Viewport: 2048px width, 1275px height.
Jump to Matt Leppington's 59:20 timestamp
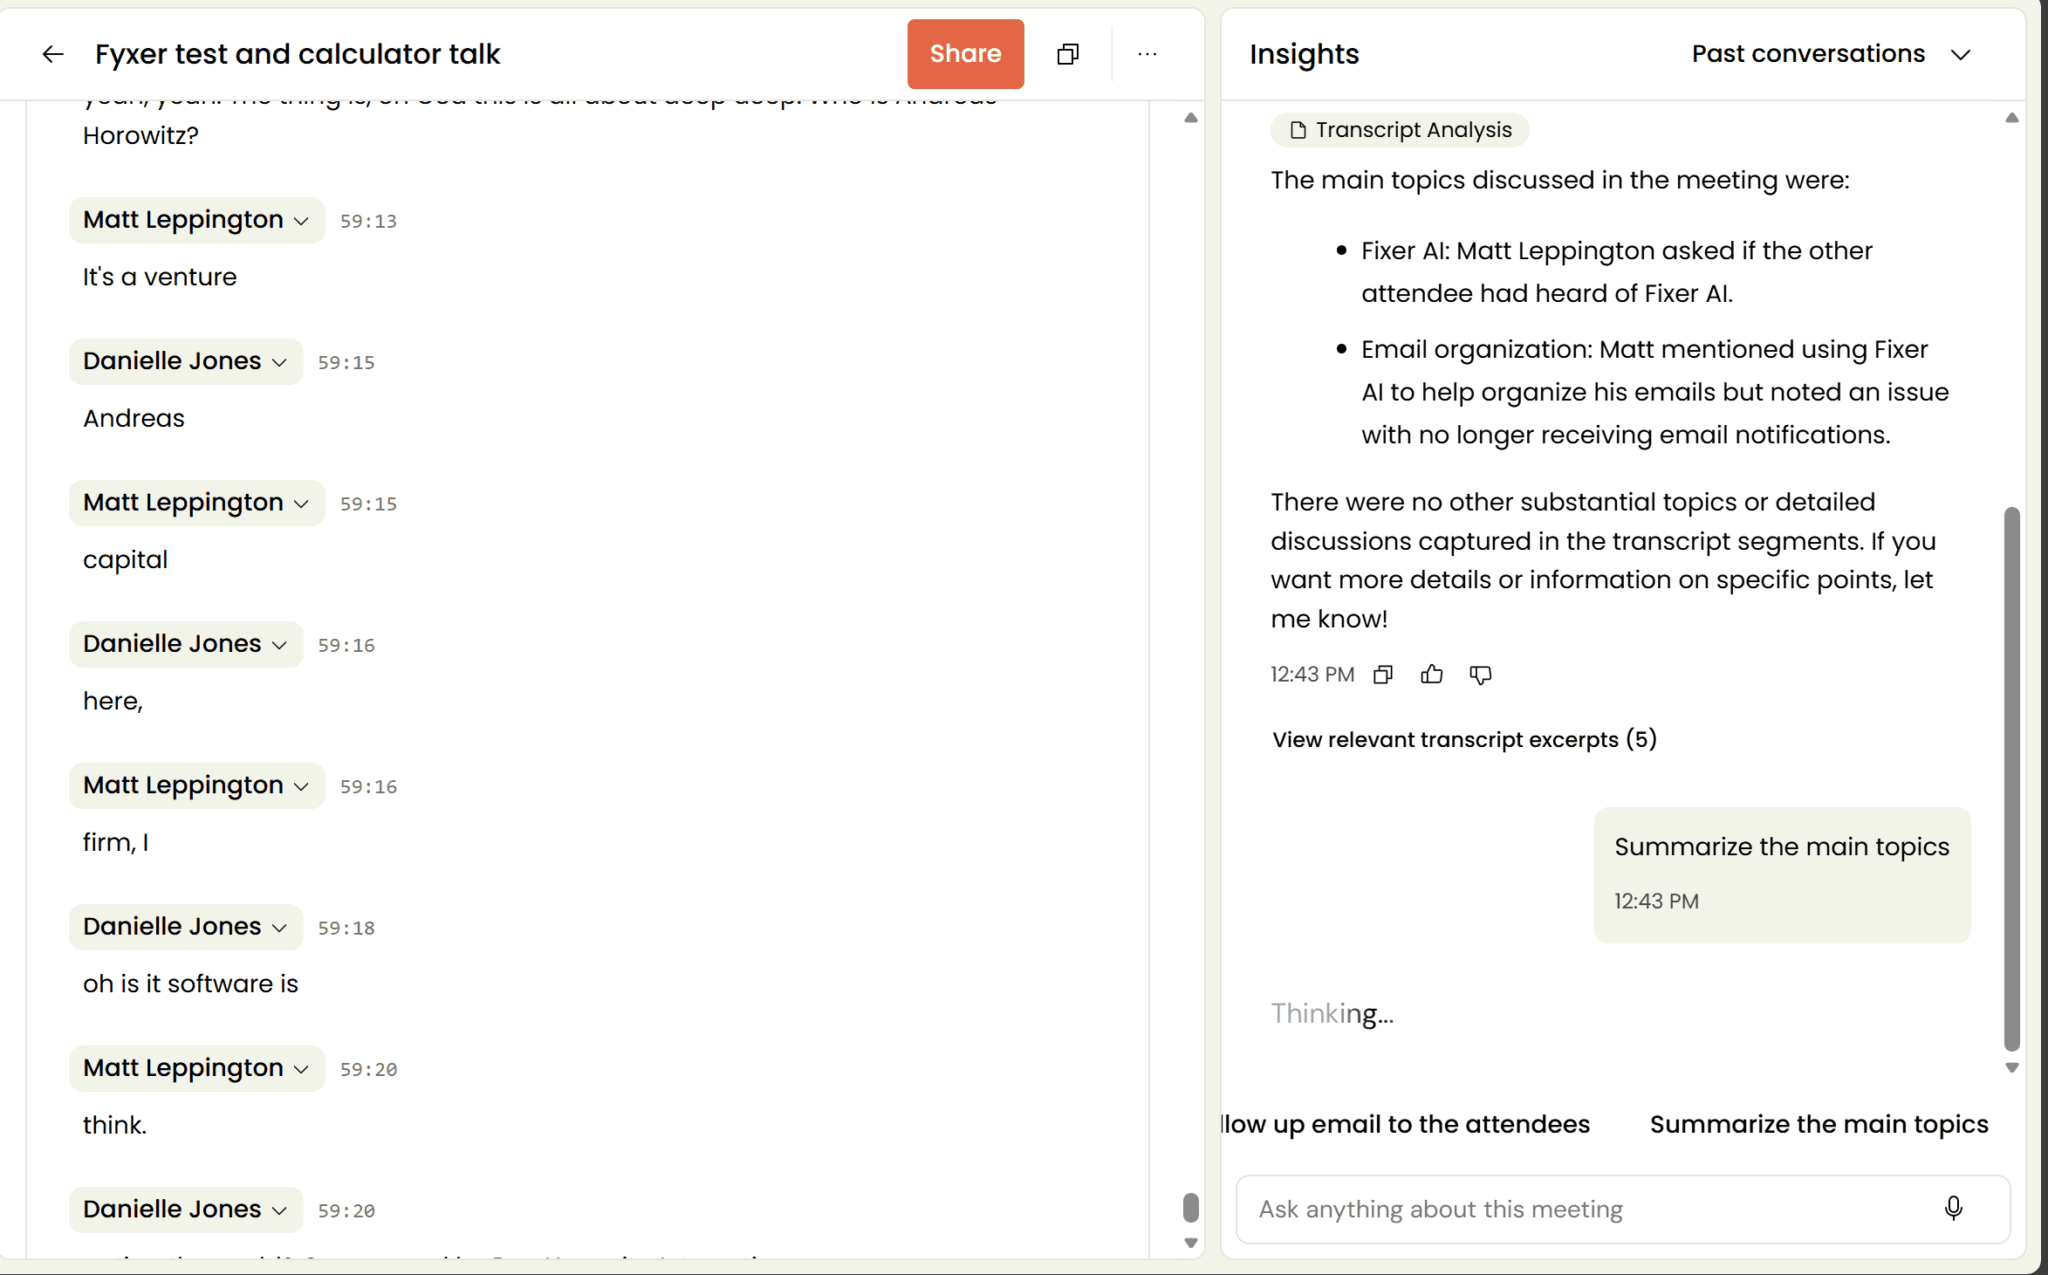click(368, 1069)
